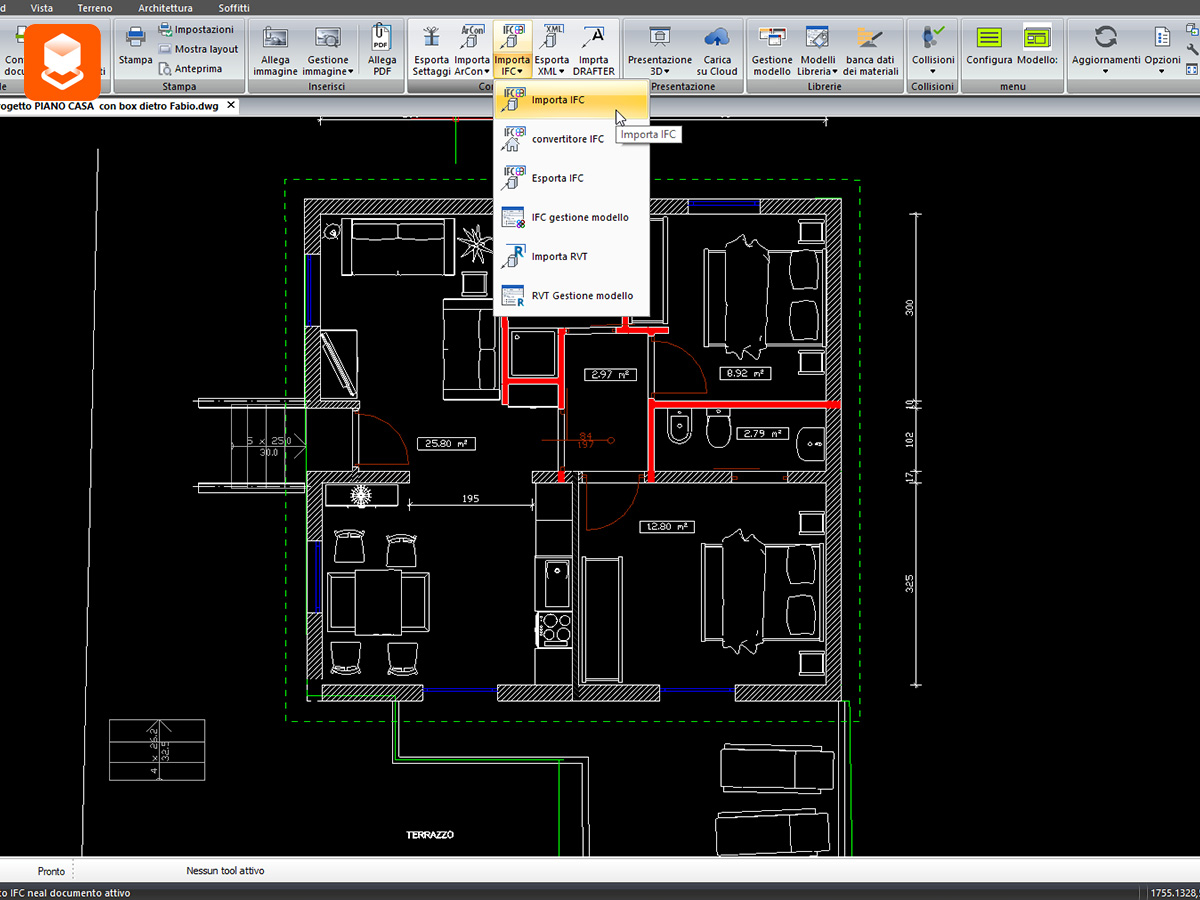Expand Modelli Libreria dropdown
Screen dimensions: 1200x900
click(818, 50)
